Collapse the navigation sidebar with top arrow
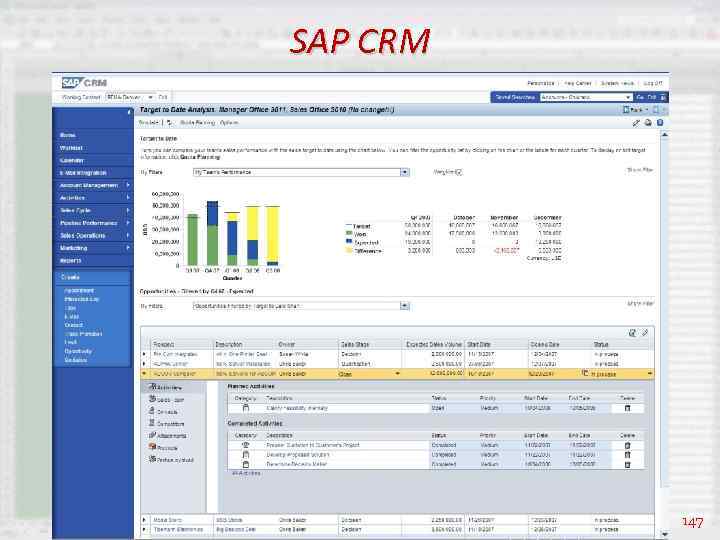 [129, 112]
